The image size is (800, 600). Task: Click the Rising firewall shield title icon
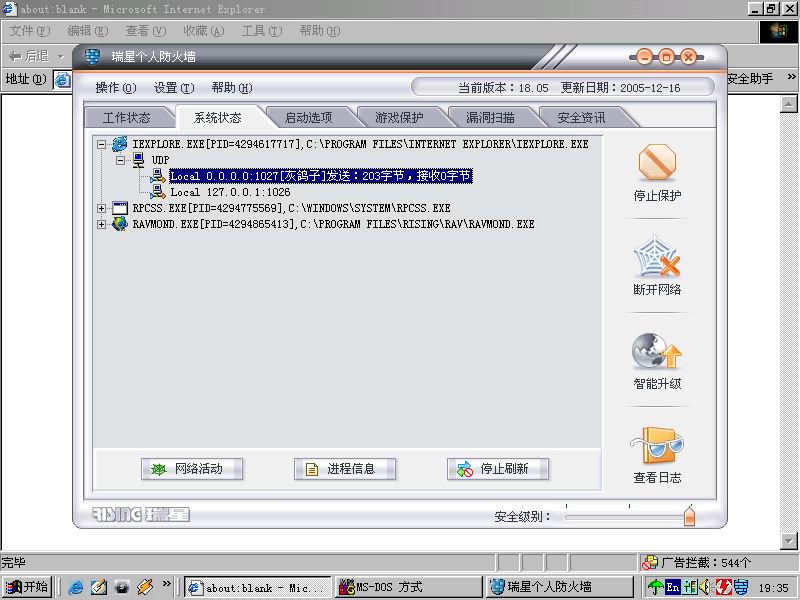coord(92,56)
